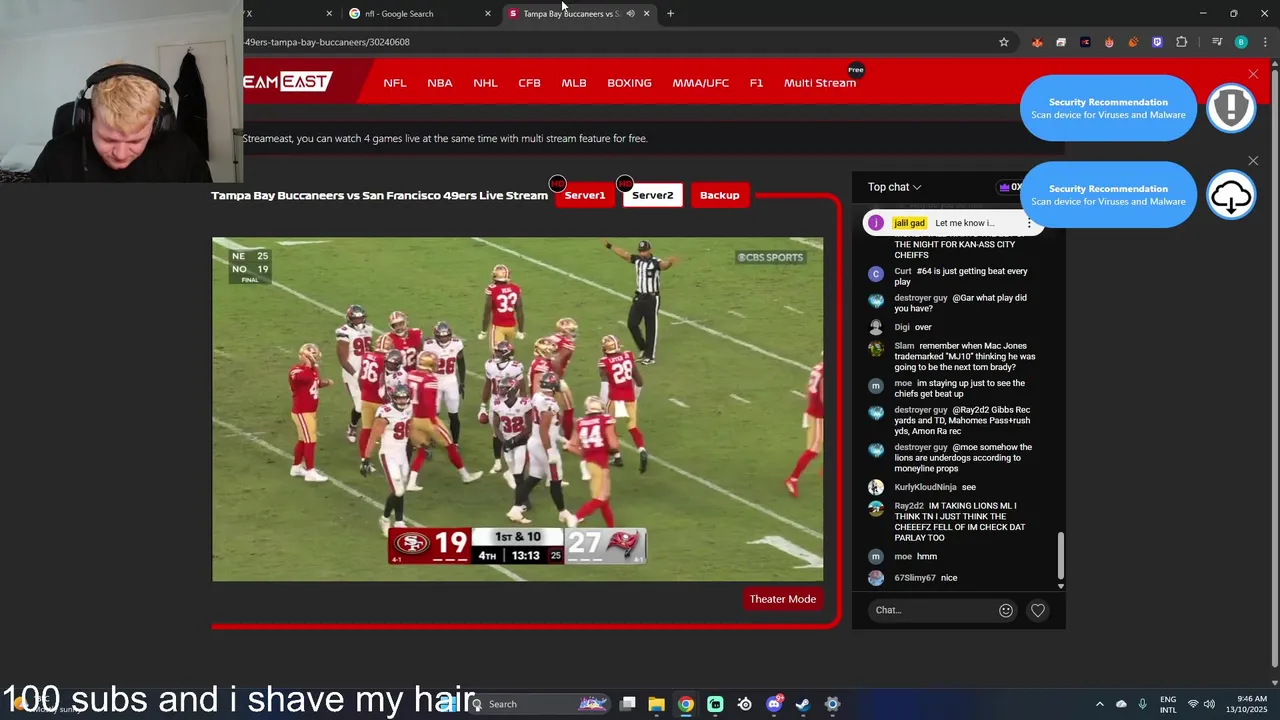The width and height of the screenshot is (1280, 720).
Task: Close the nfl - Google Search tab
Action: (488, 13)
